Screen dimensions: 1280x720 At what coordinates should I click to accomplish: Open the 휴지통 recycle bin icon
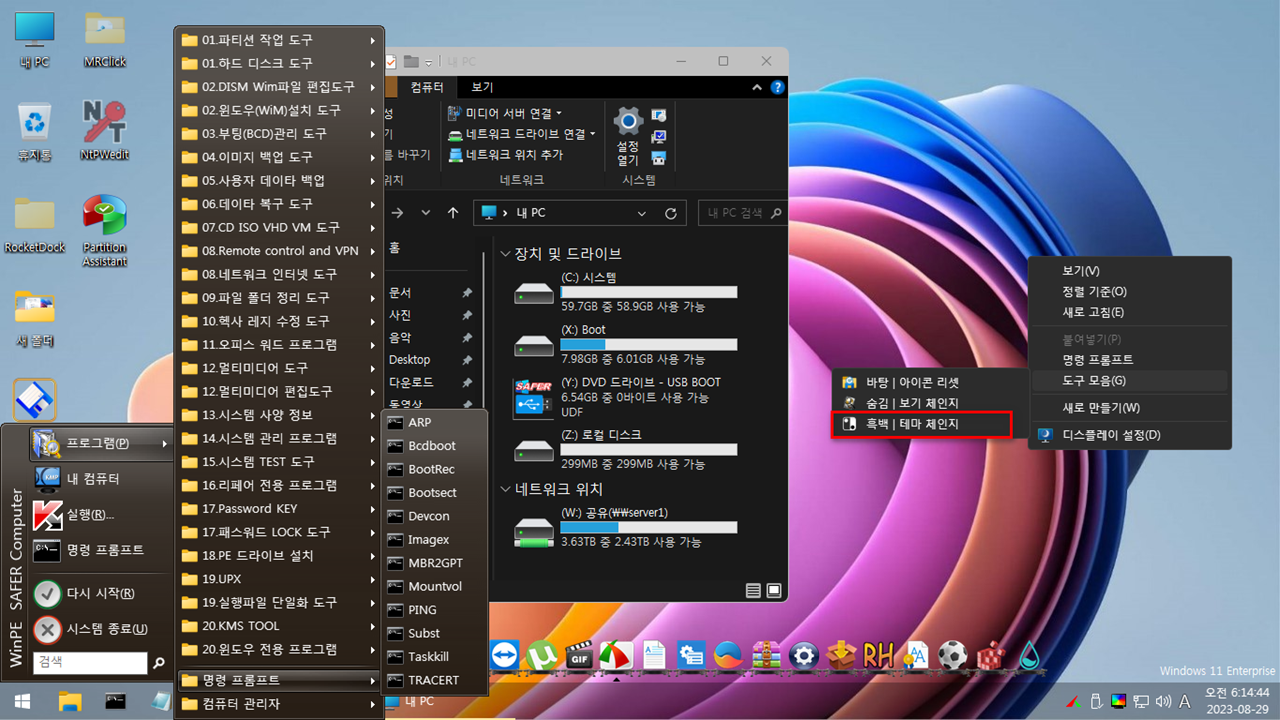click(x=35, y=130)
